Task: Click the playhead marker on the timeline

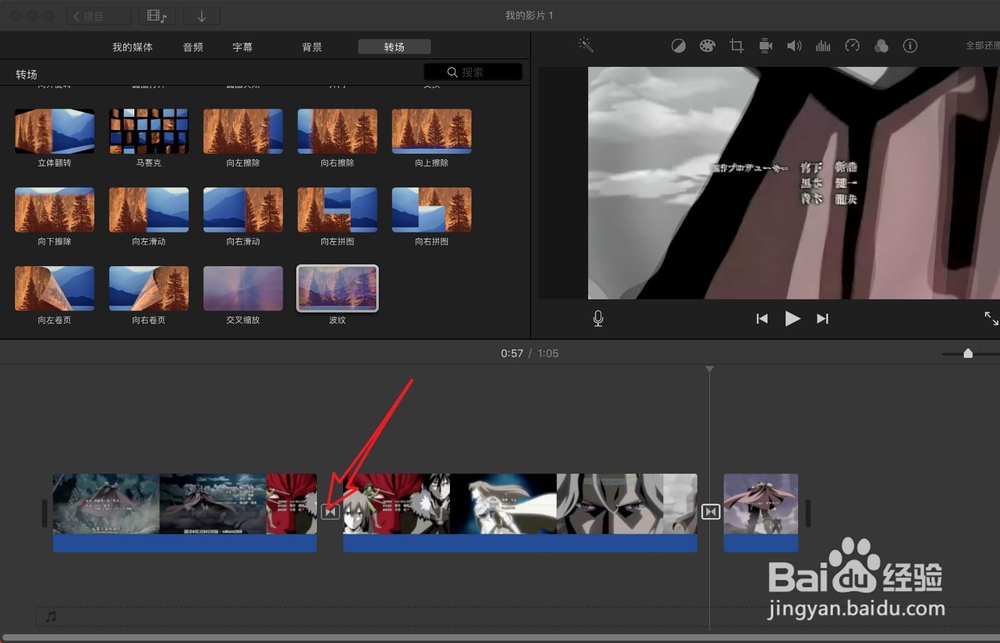Action: pyautogui.click(x=709, y=369)
